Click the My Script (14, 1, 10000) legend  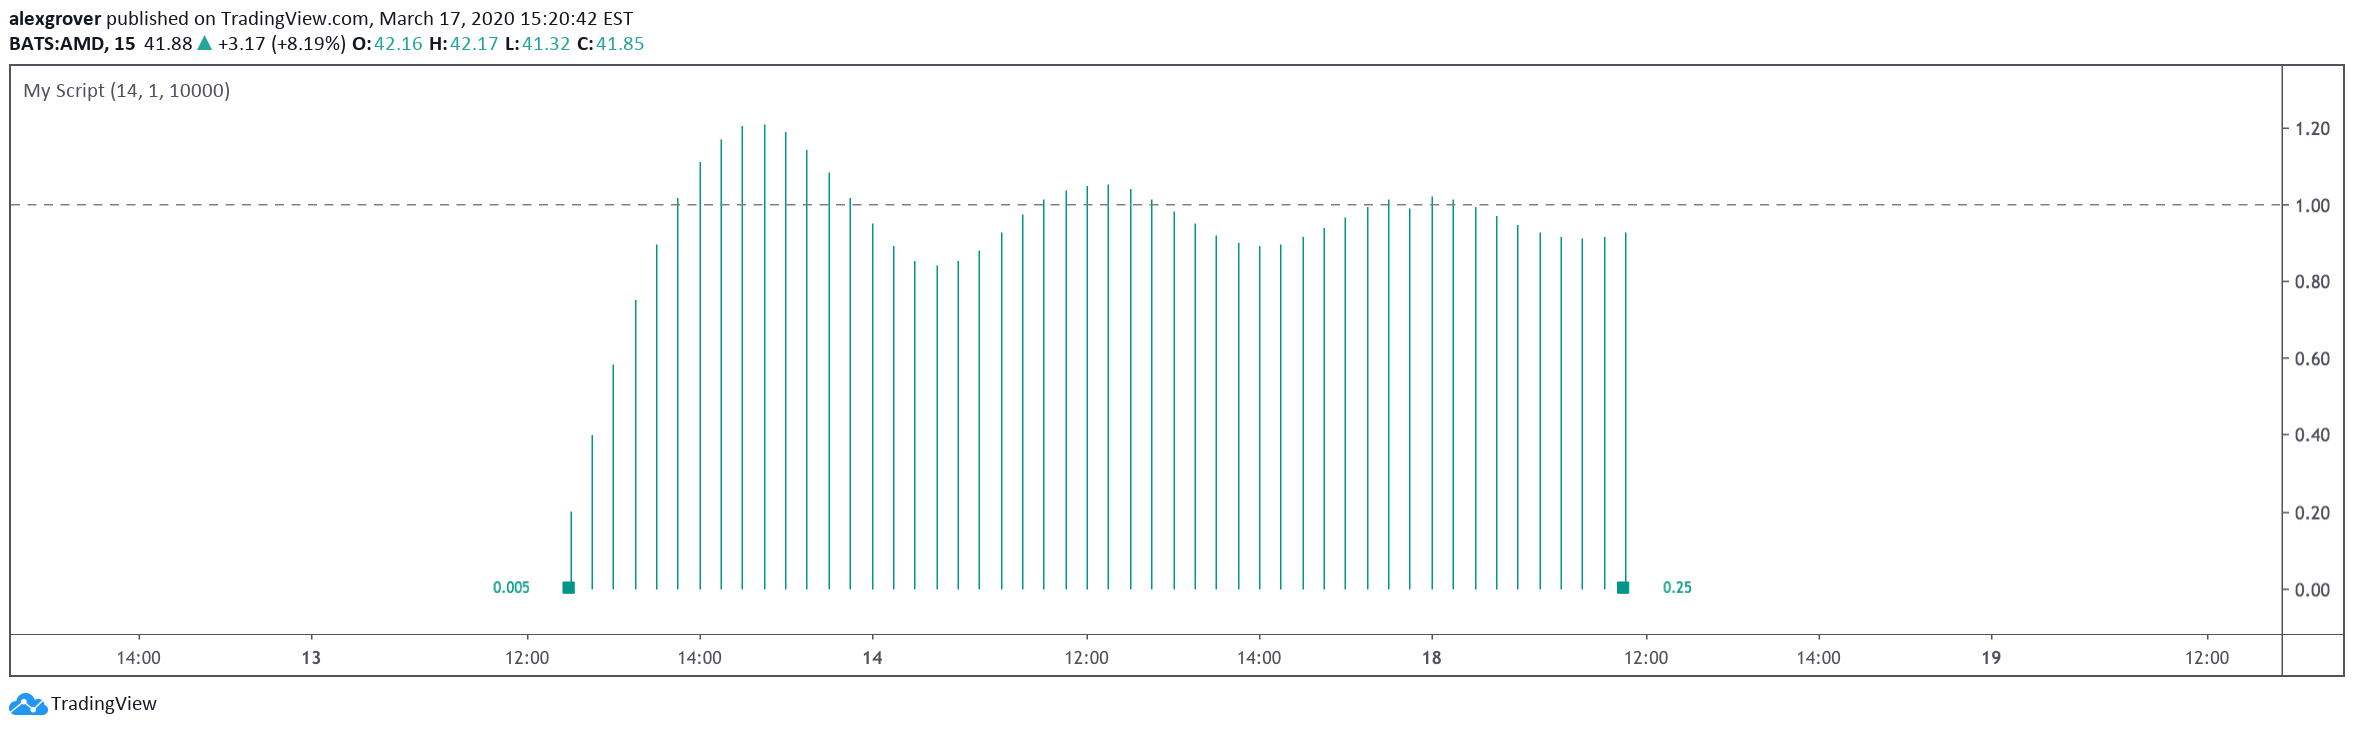[127, 91]
